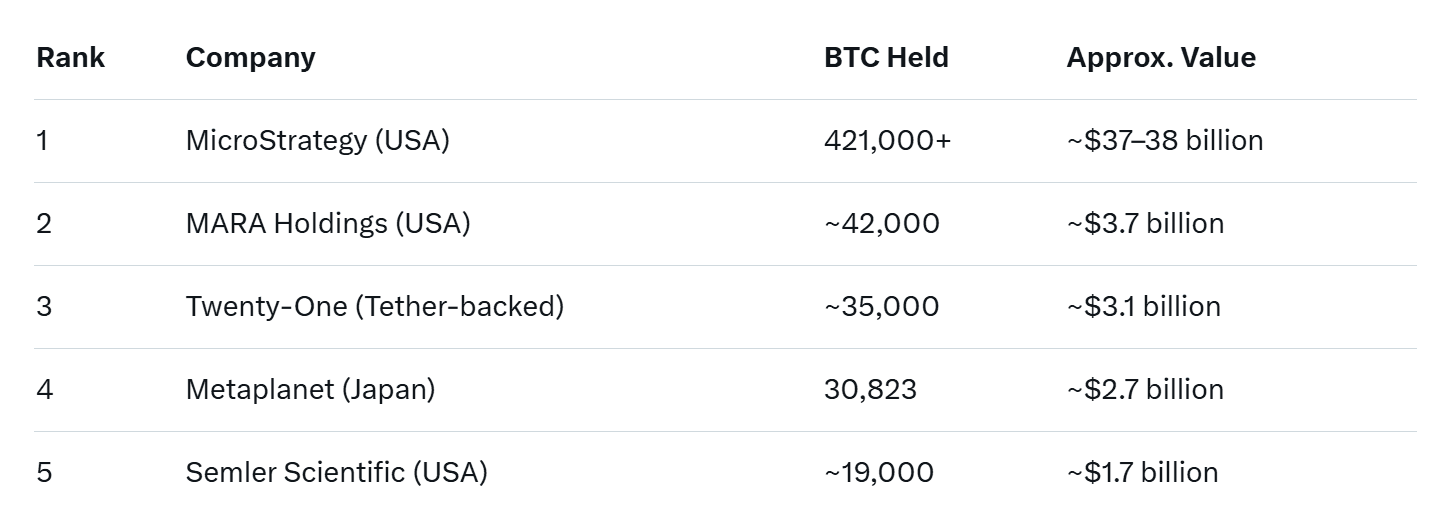
Task: Click the Approx. Value column header
Action: [1161, 58]
